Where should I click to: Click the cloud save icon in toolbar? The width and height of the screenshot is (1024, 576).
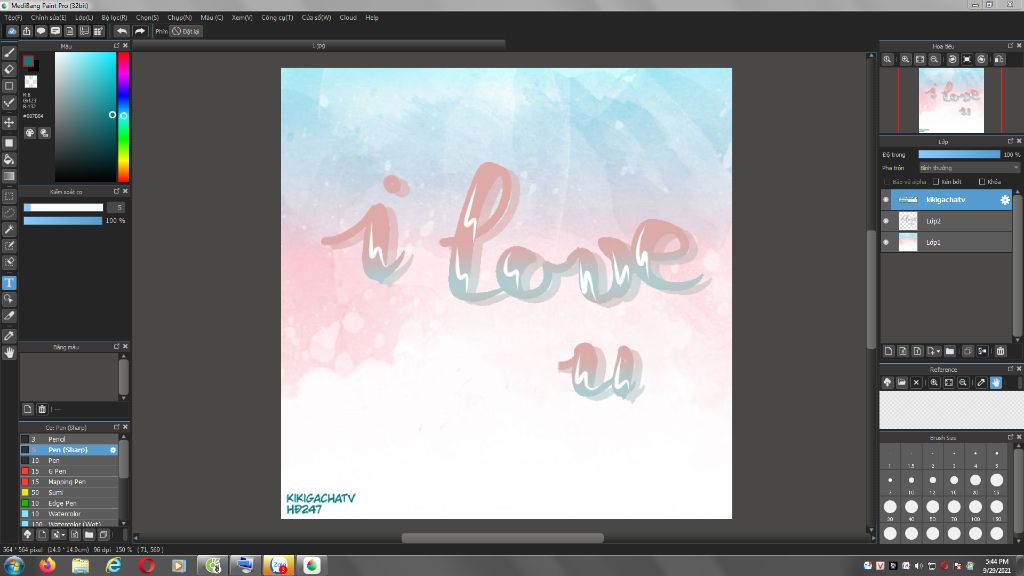12,31
